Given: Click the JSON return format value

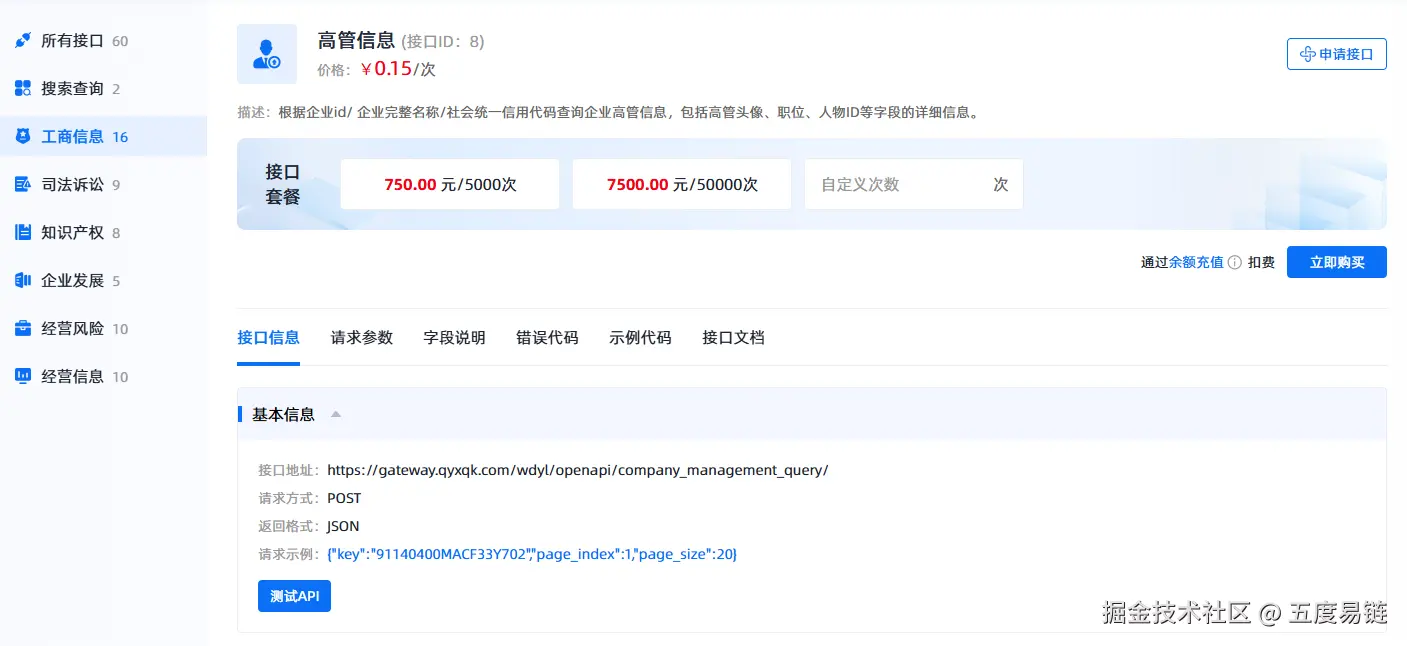Looking at the screenshot, I should pyautogui.click(x=343, y=526).
